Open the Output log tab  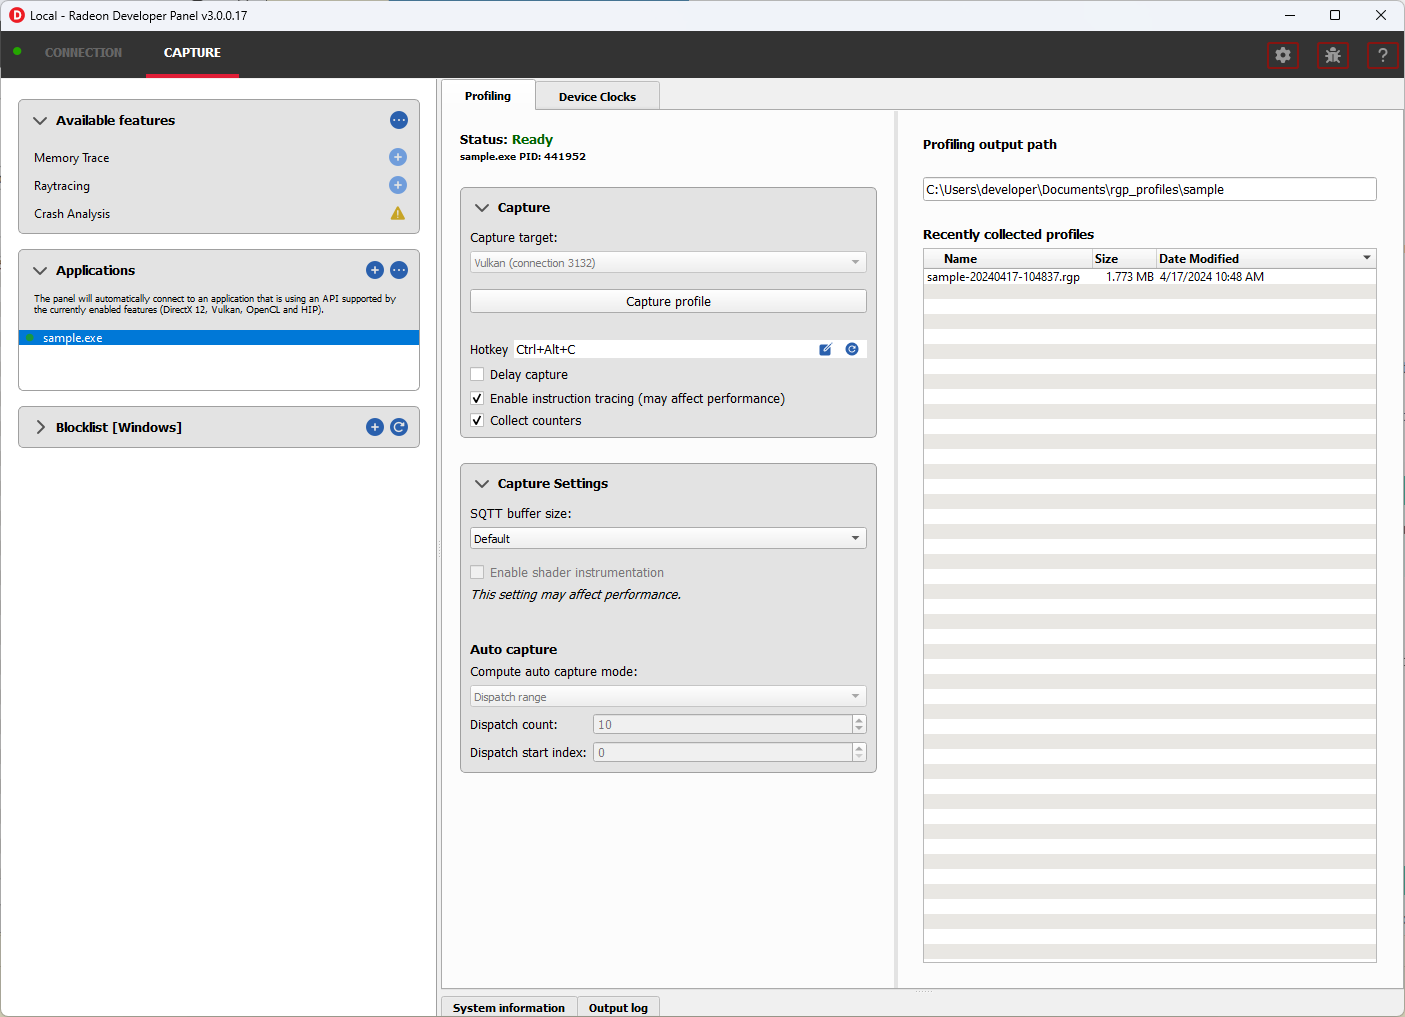(618, 1007)
